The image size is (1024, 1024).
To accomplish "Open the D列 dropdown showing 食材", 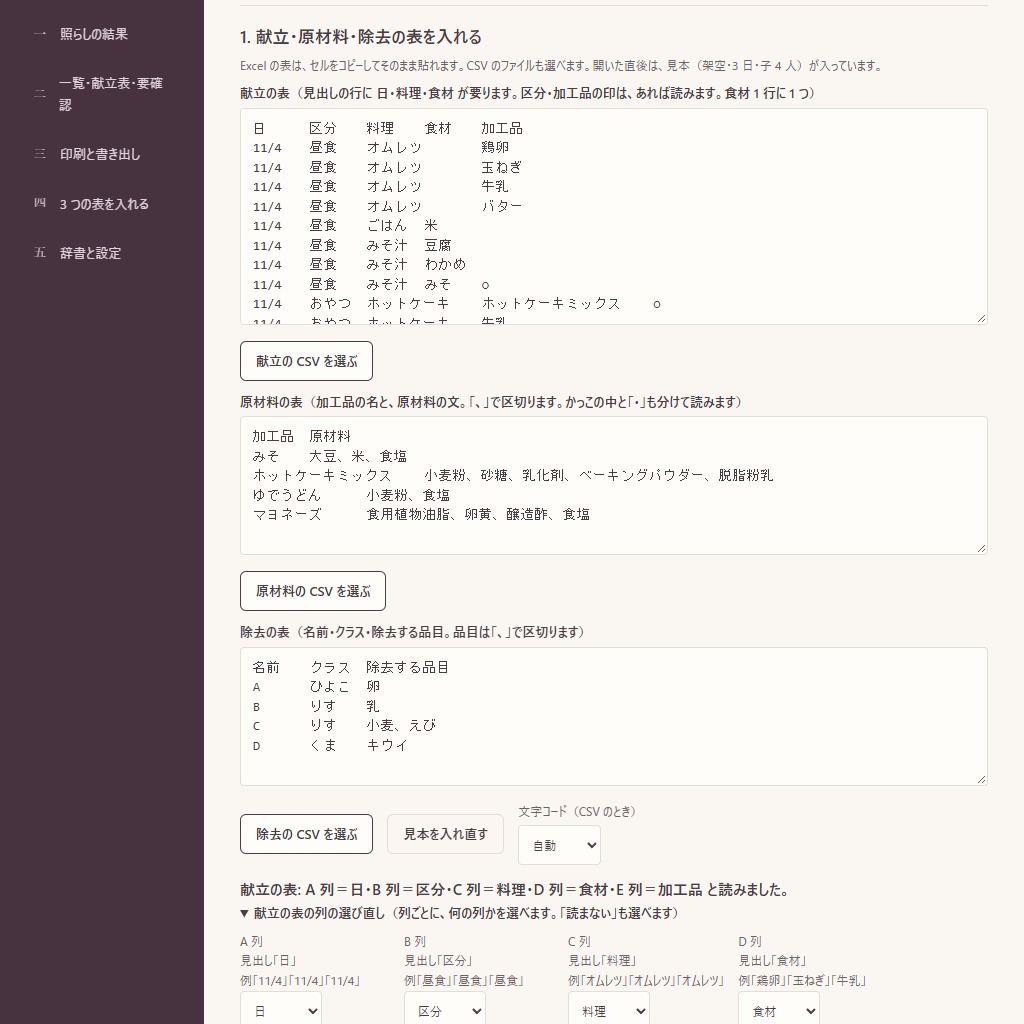I will click(x=778, y=1010).
